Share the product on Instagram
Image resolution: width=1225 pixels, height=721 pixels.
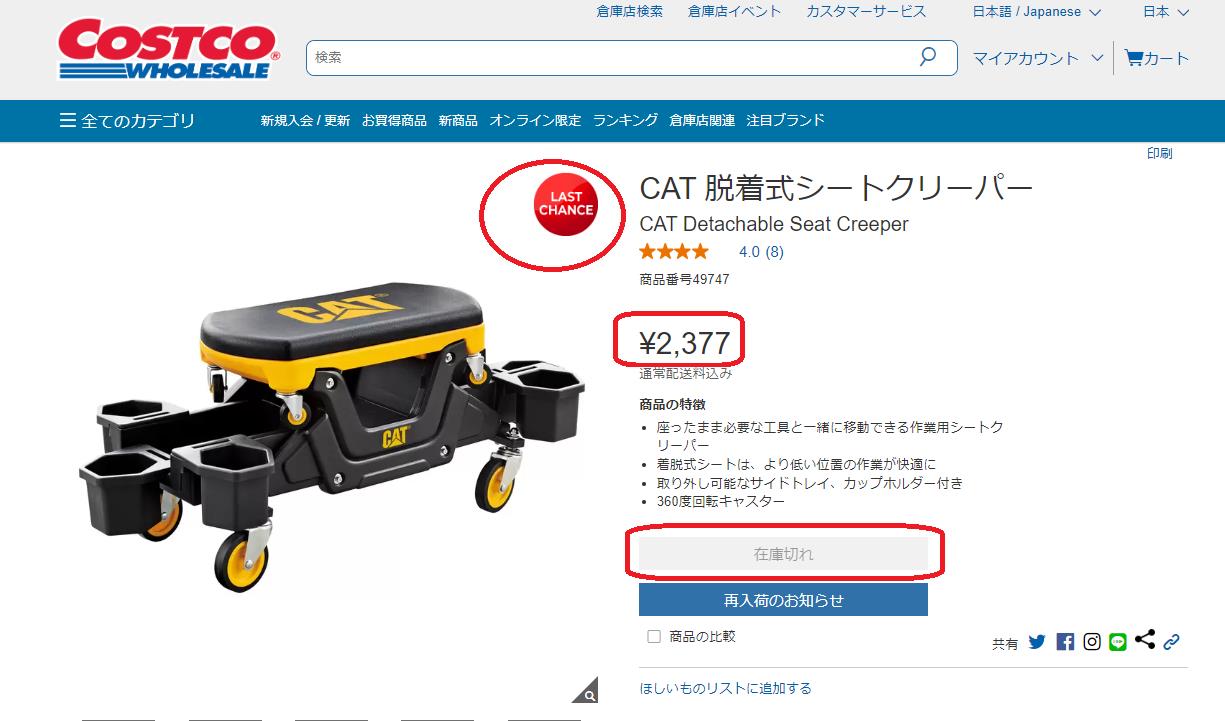pos(1092,641)
